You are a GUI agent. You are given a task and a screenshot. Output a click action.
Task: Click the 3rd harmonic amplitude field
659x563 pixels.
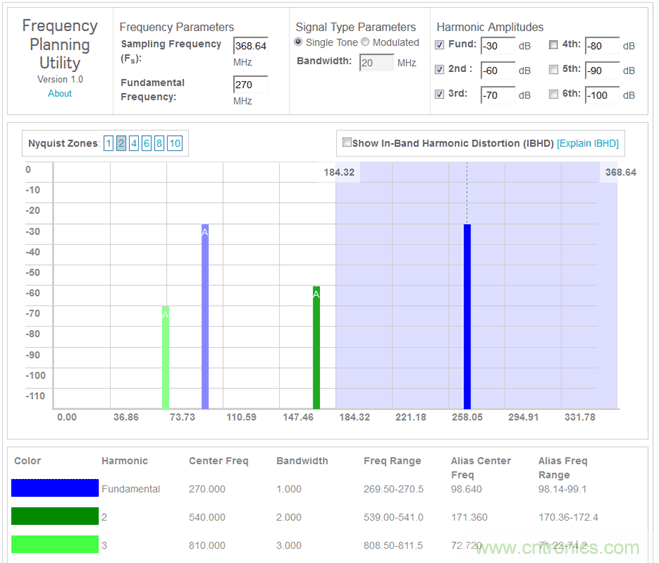[498, 95]
